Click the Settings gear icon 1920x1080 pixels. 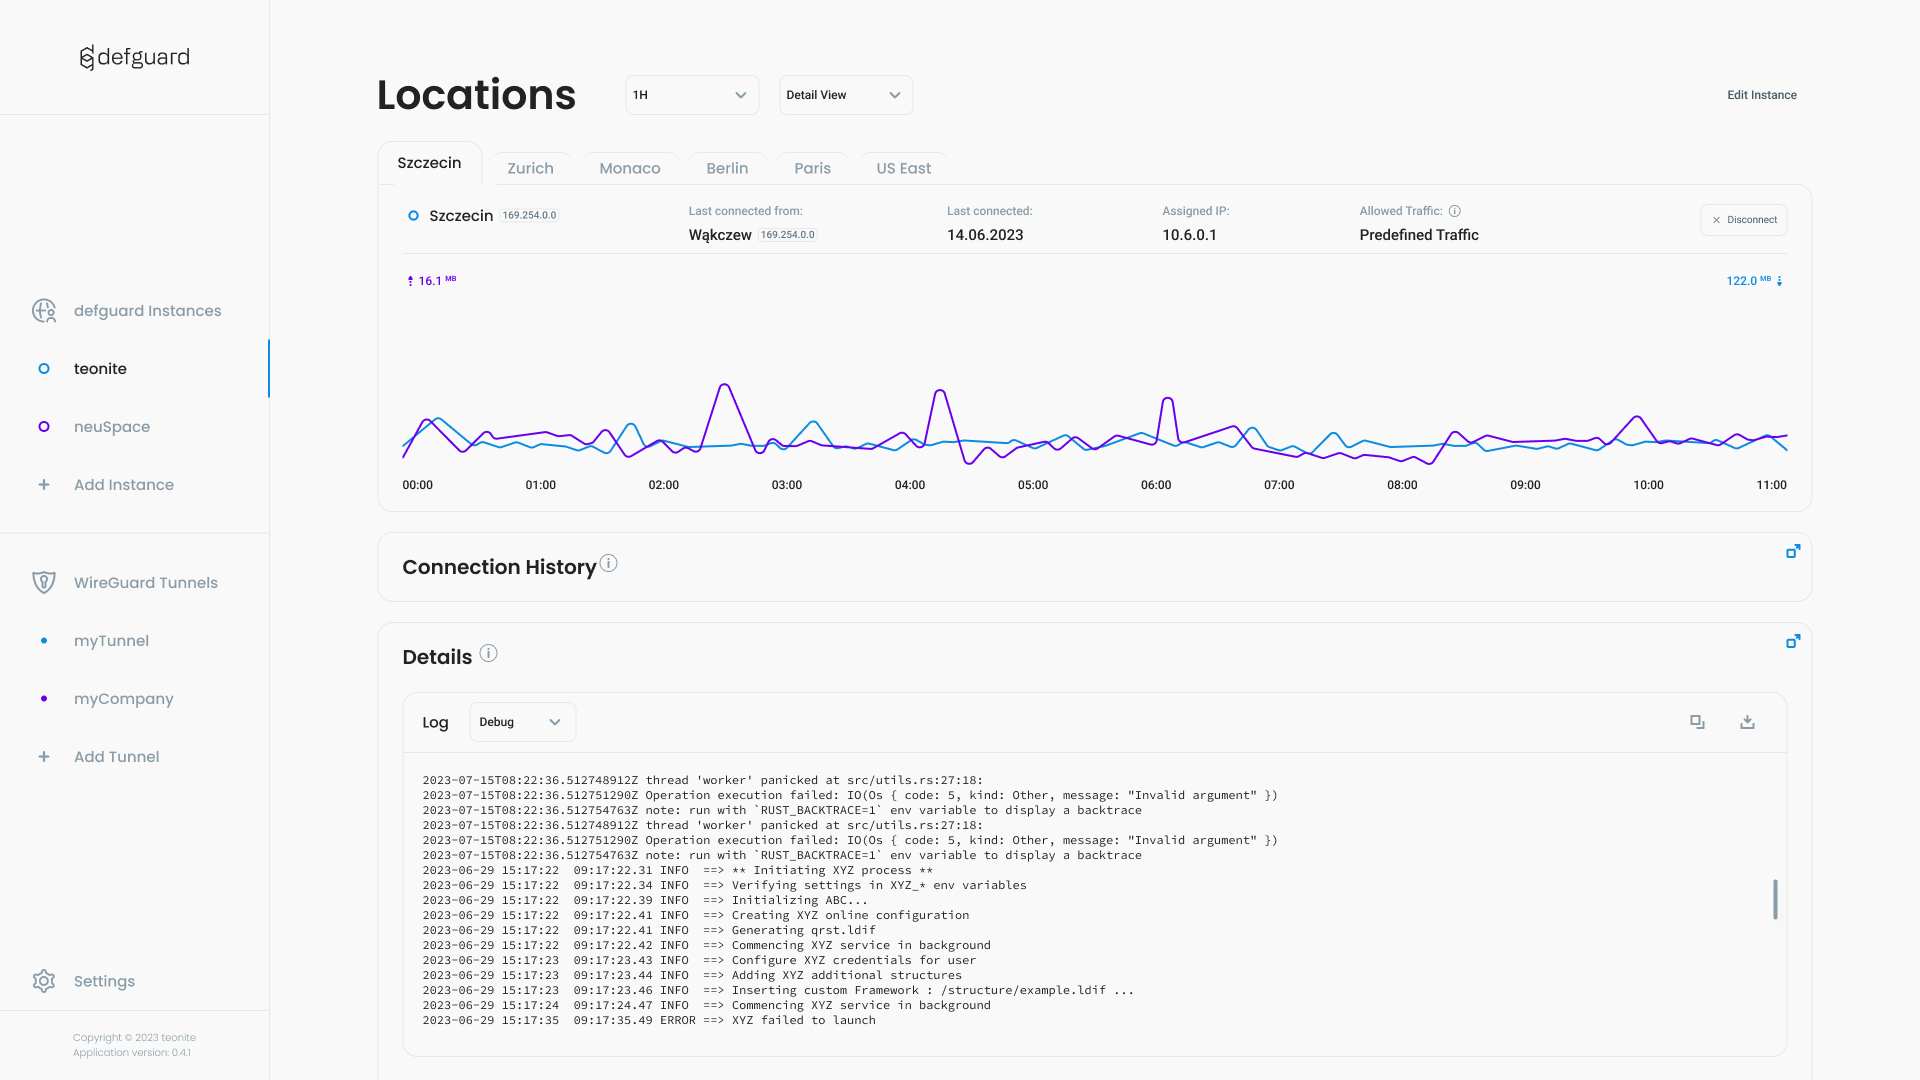click(42, 981)
